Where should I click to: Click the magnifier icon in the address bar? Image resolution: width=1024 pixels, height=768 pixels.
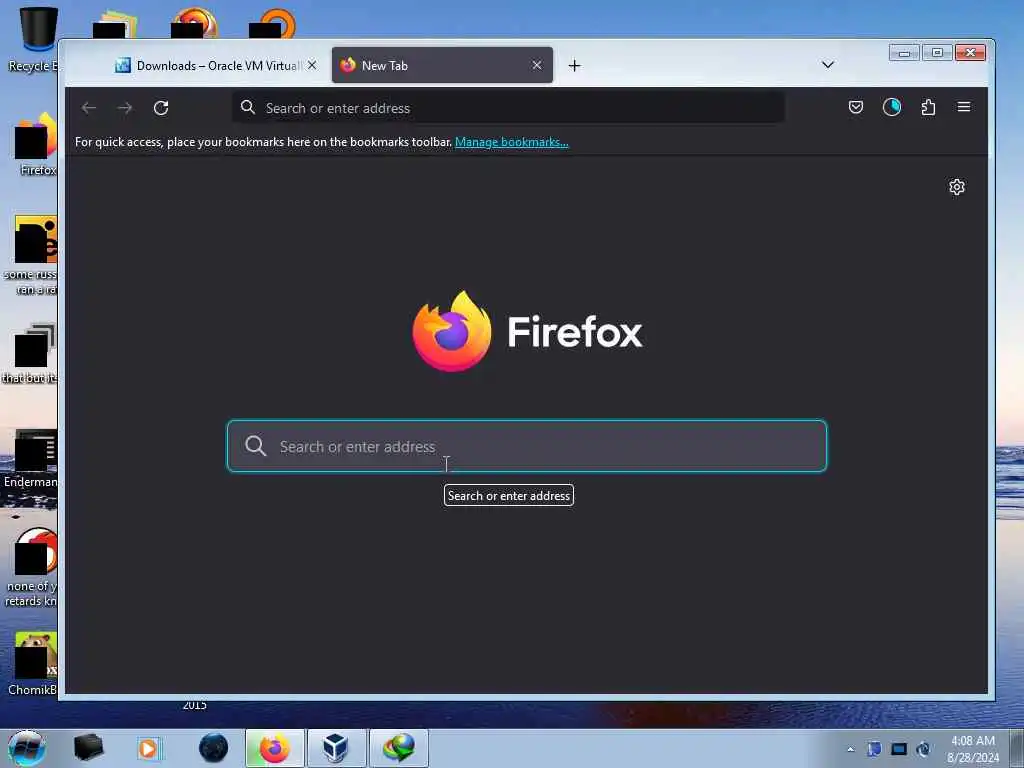point(248,107)
